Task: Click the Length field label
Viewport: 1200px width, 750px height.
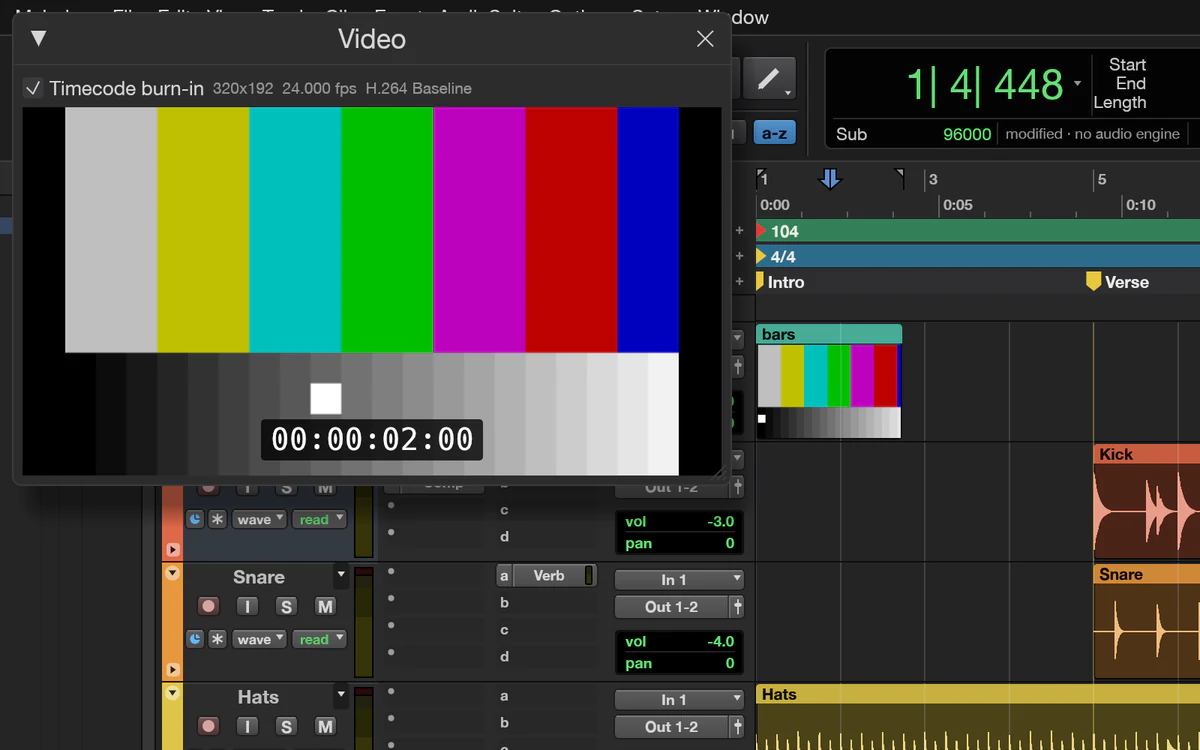Action: tap(1119, 102)
